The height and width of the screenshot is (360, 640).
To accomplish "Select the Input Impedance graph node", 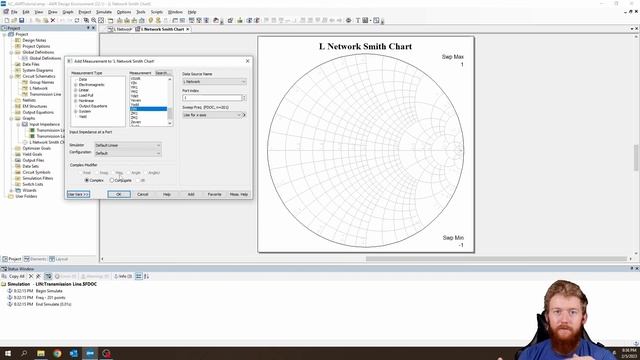I will [44, 124].
